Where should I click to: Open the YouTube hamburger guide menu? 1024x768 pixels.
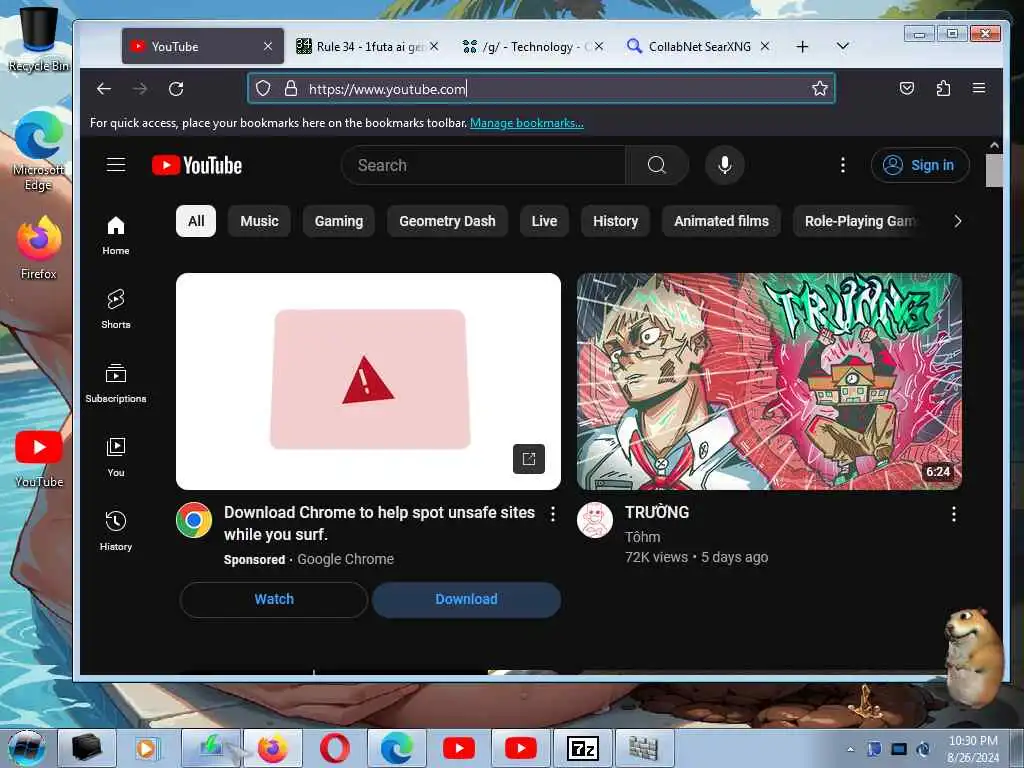(x=116, y=165)
